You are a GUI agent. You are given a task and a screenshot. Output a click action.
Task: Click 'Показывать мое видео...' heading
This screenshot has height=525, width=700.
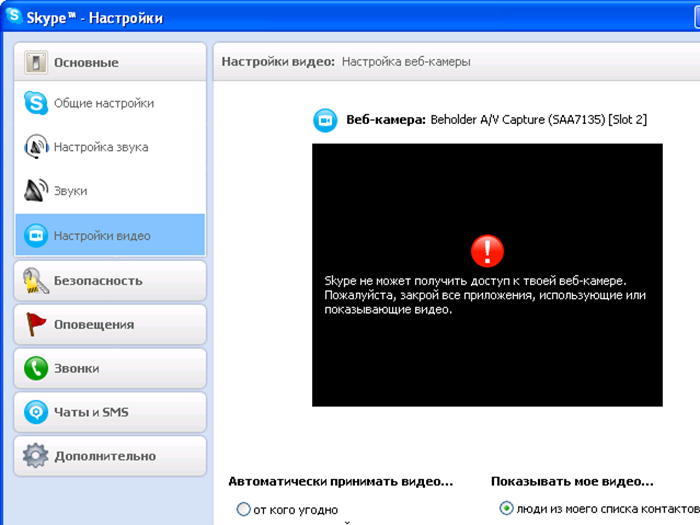click(572, 482)
